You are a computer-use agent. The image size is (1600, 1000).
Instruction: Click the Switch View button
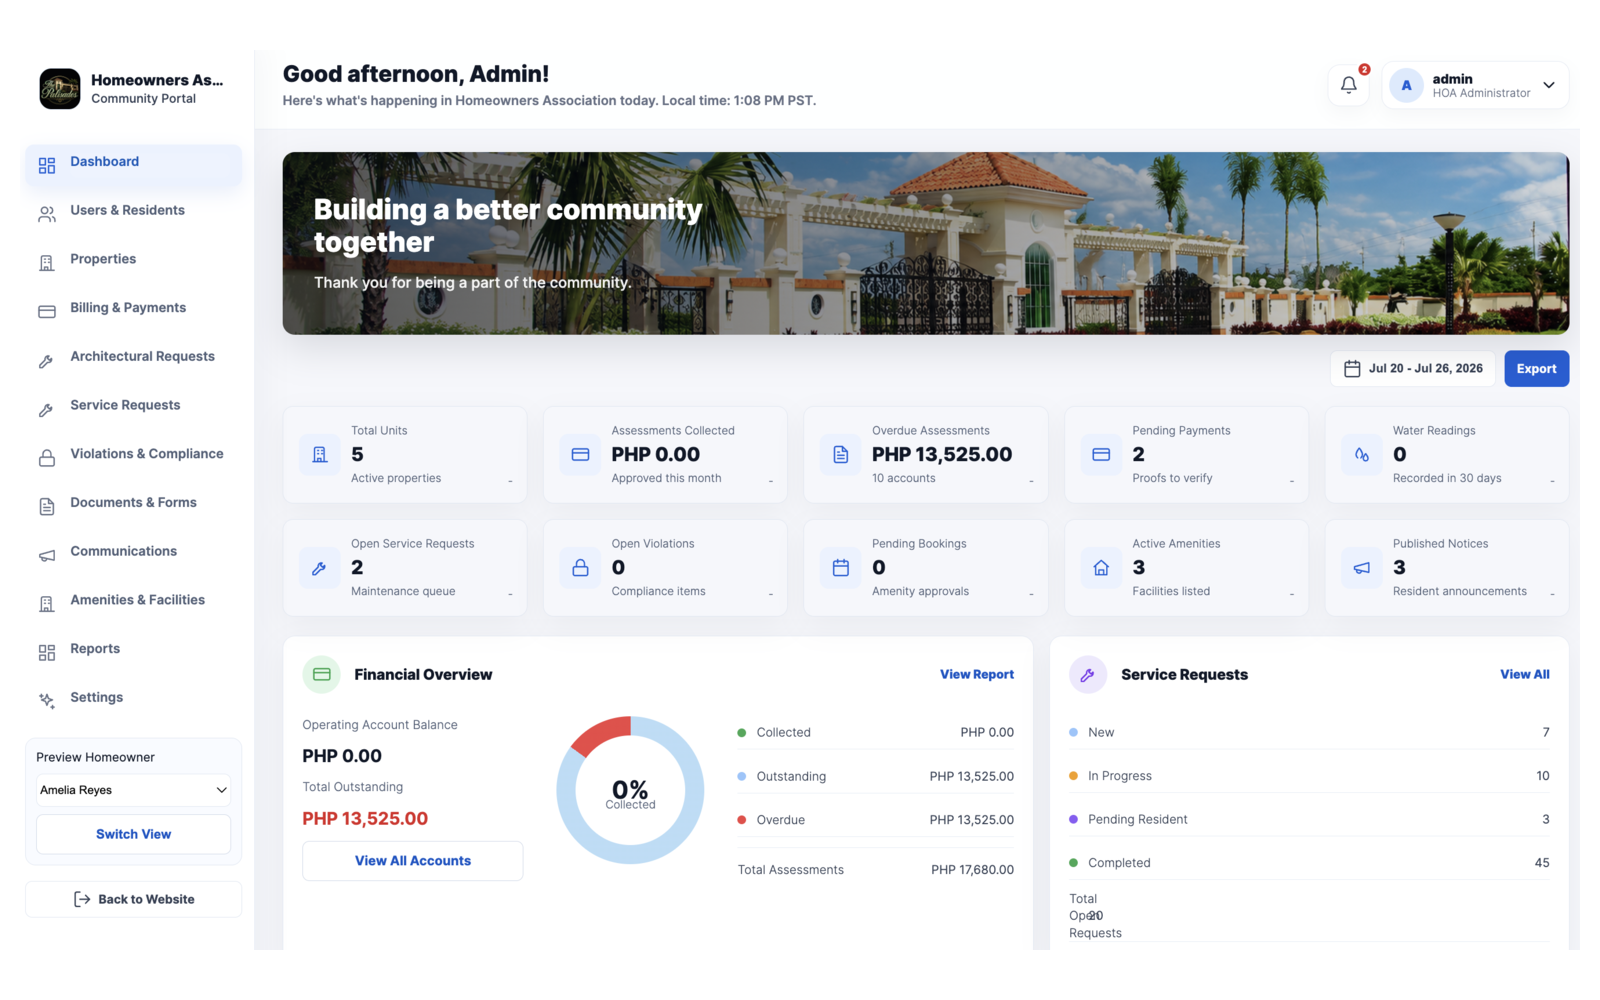(x=133, y=834)
